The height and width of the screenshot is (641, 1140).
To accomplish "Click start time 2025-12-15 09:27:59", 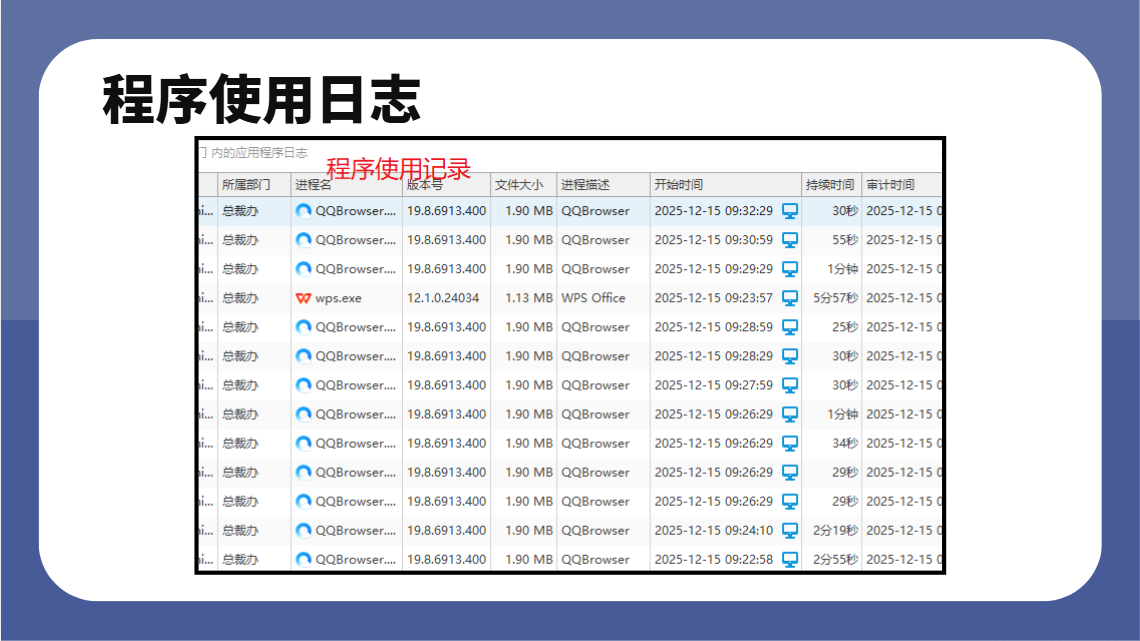I will [713, 385].
